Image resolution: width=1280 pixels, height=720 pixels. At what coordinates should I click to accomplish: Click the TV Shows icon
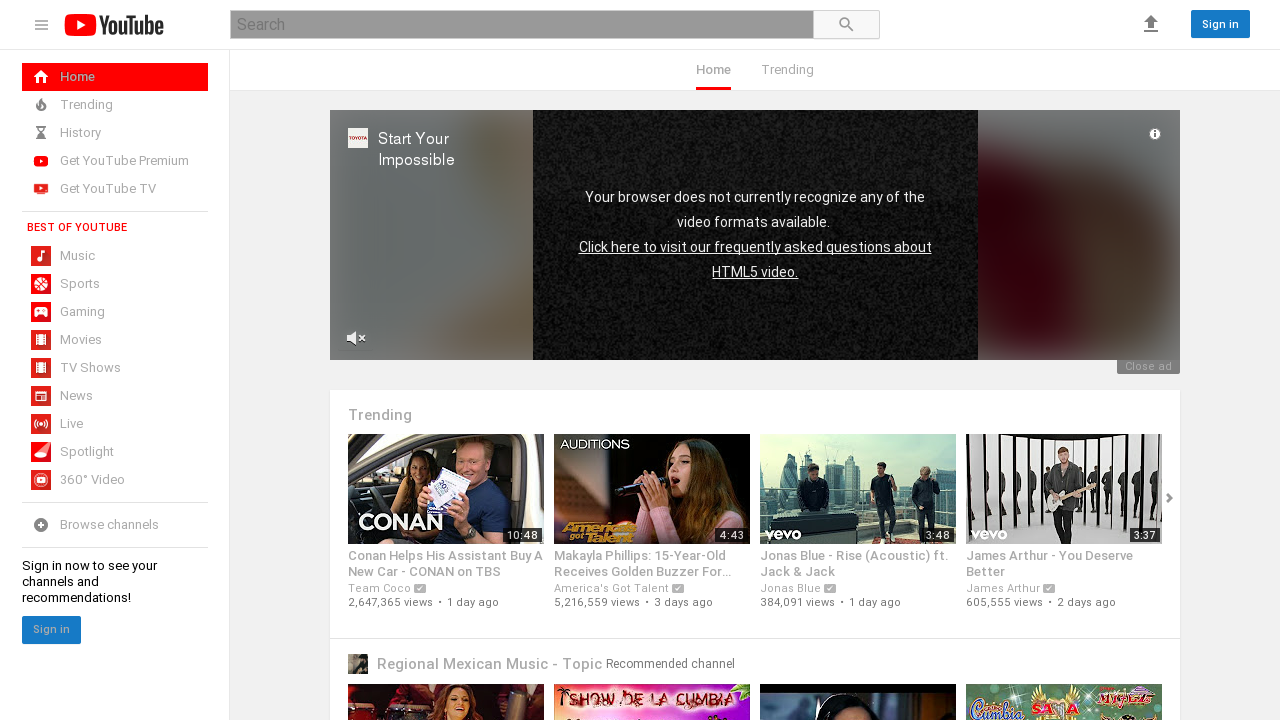(41, 368)
